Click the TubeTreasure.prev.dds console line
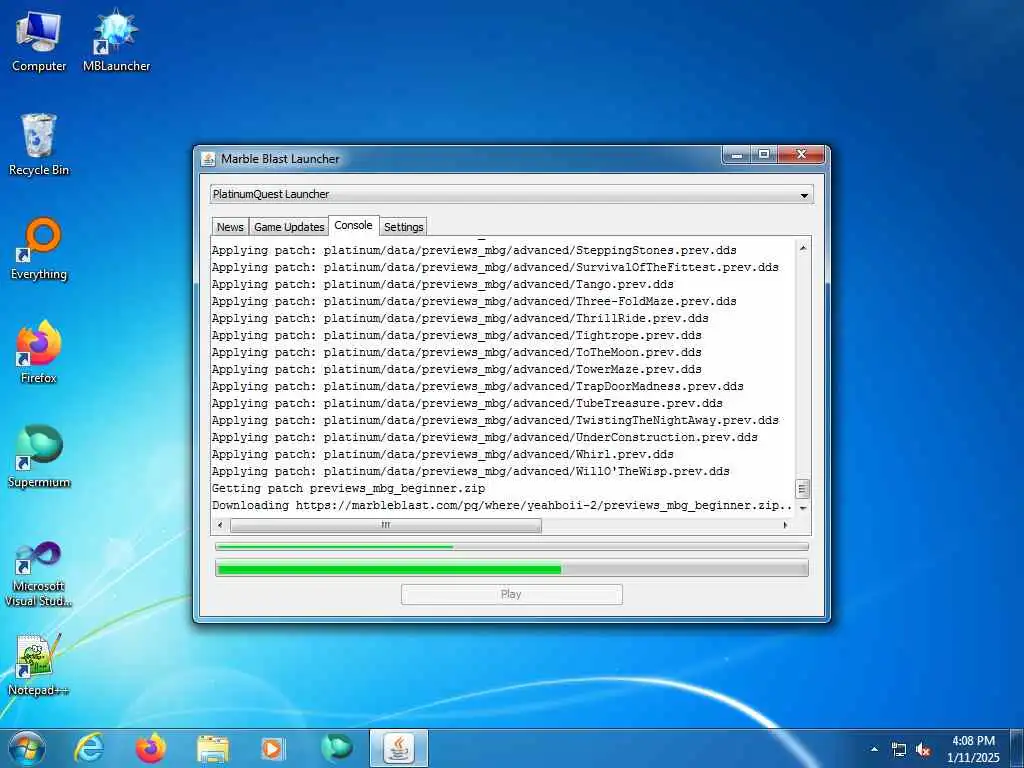Screen dimensions: 1024x768 [x=467, y=403]
